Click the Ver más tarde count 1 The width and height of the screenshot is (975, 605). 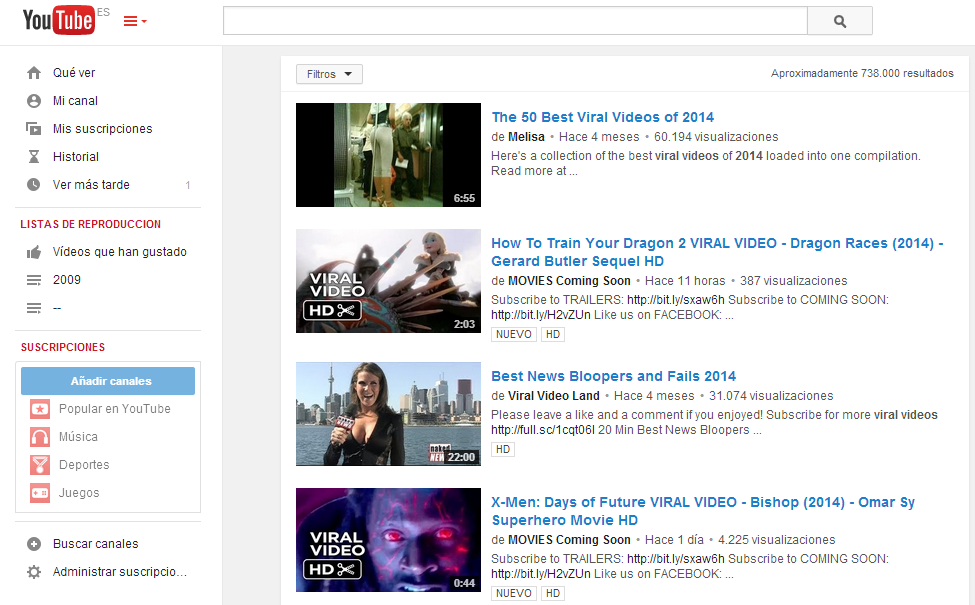(188, 185)
